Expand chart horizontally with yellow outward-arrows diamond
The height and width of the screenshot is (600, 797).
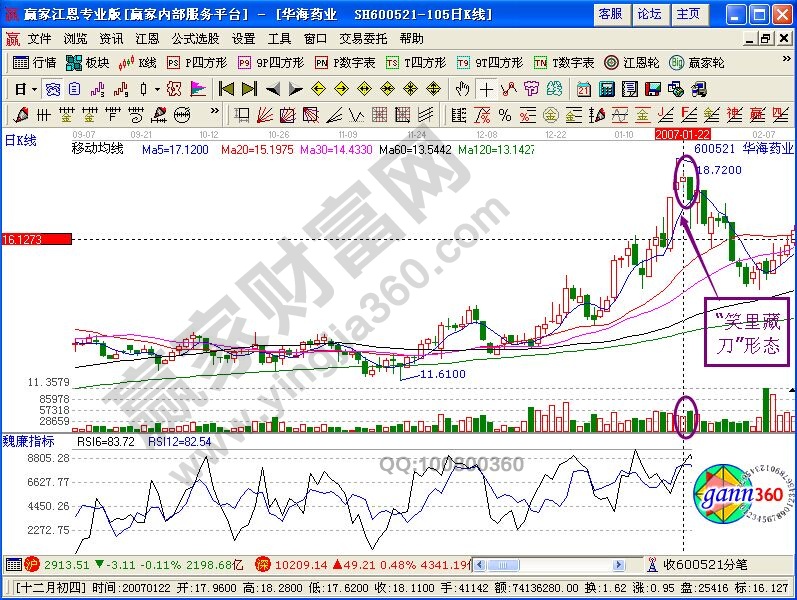(x=364, y=89)
